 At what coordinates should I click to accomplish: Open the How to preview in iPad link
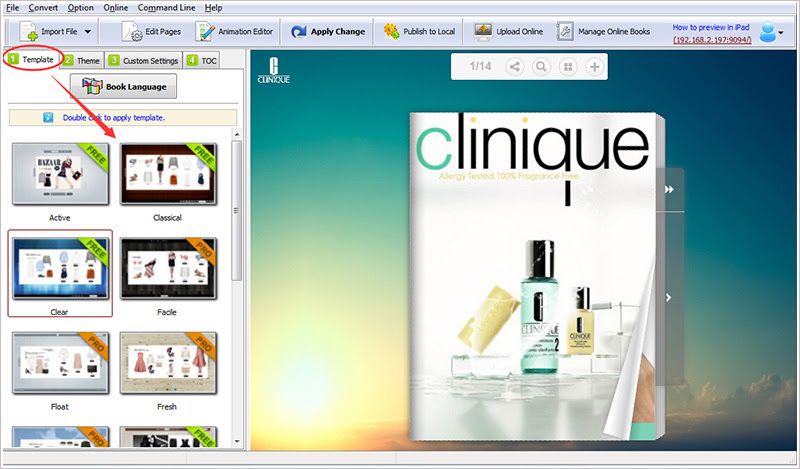click(711, 28)
